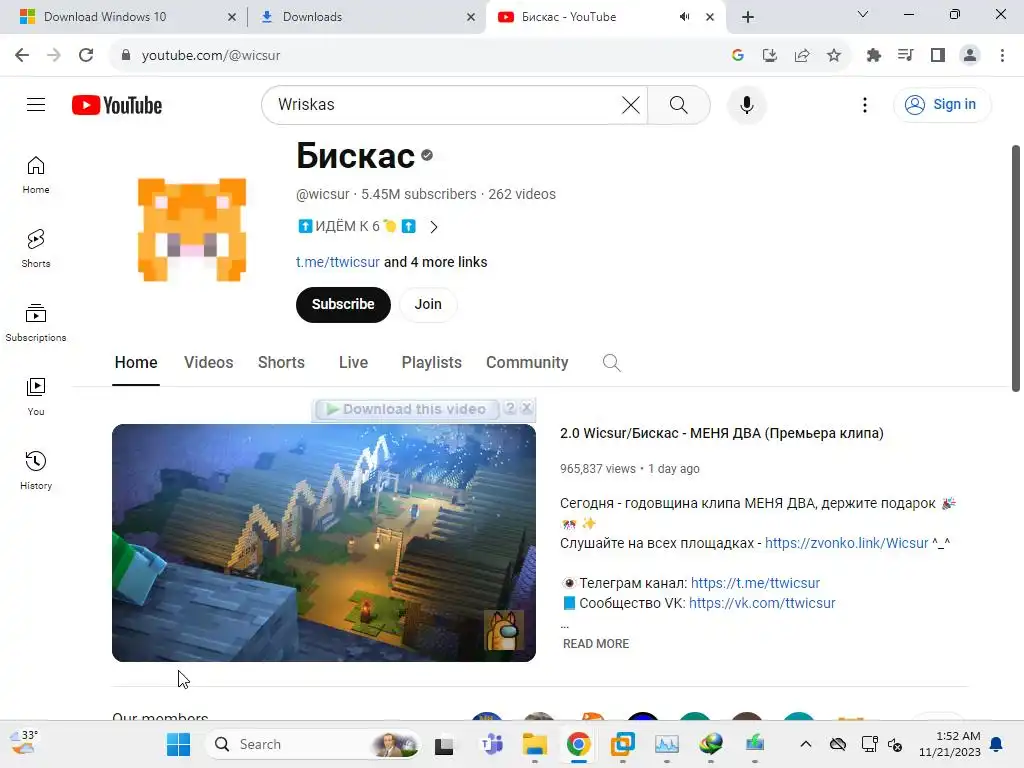Click the Google icon in the address bar

pyautogui.click(x=738, y=56)
